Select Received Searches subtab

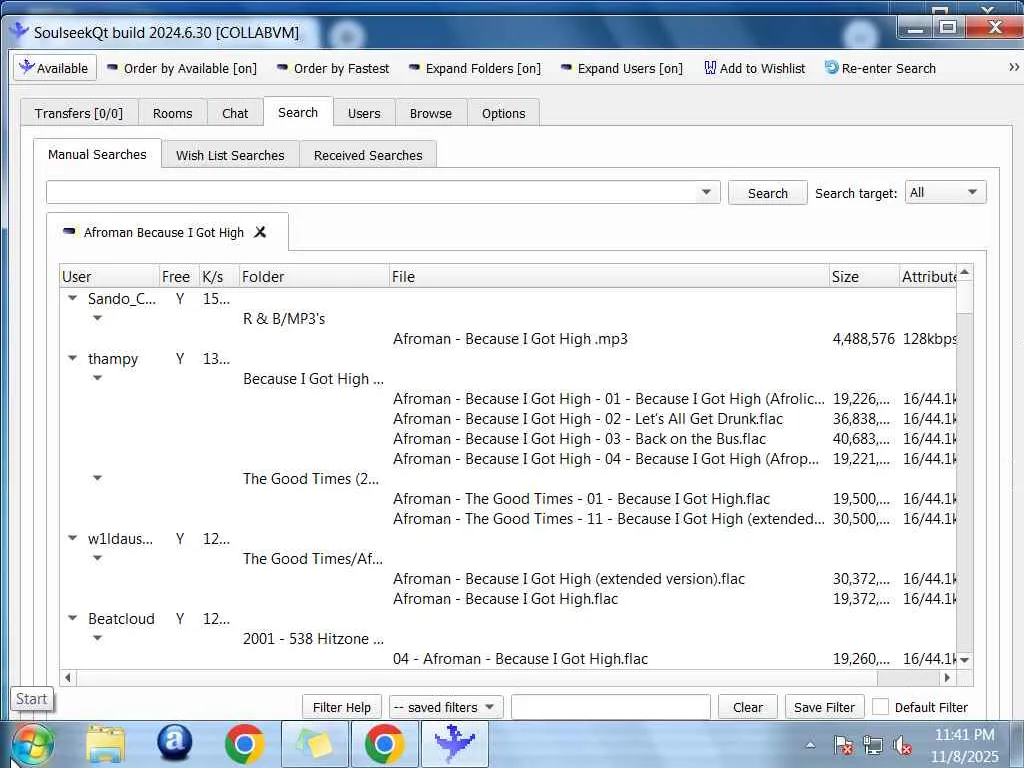click(368, 155)
